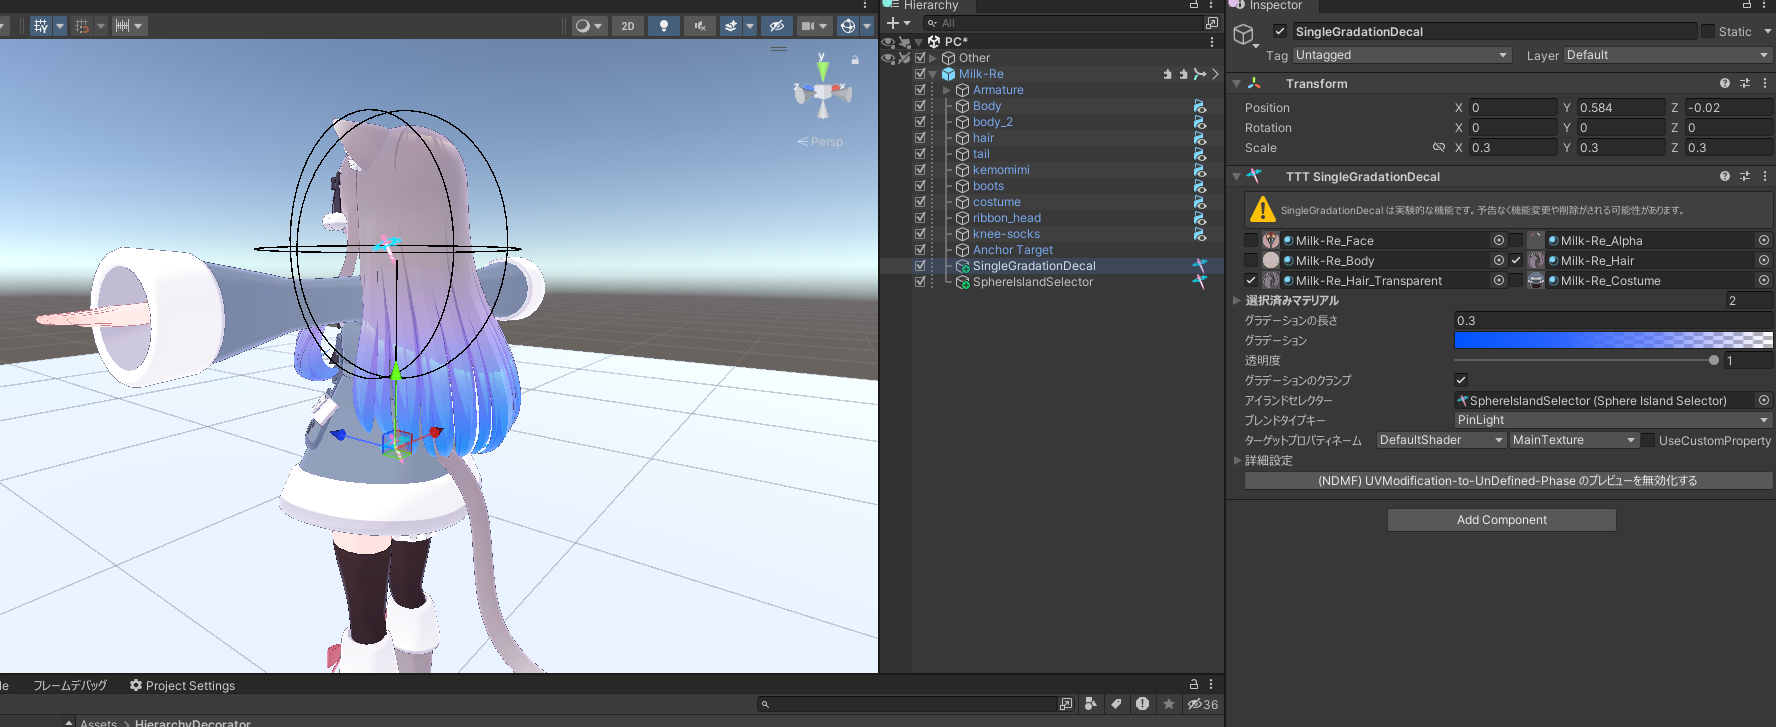The height and width of the screenshot is (727, 1776).
Task: Switch Scene view to 2D mode
Action: 628,26
